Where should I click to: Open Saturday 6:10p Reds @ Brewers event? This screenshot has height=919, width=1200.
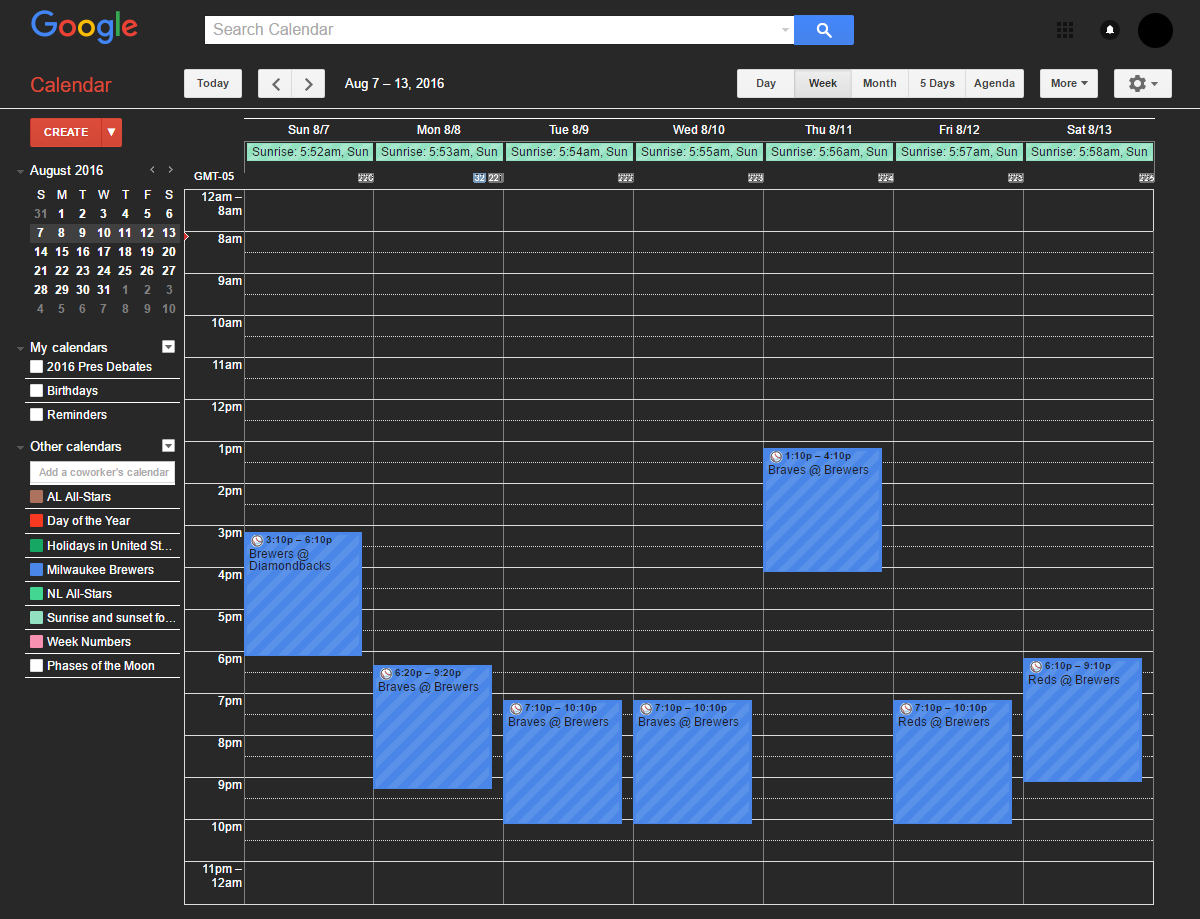pyautogui.click(x=1083, y=720)
